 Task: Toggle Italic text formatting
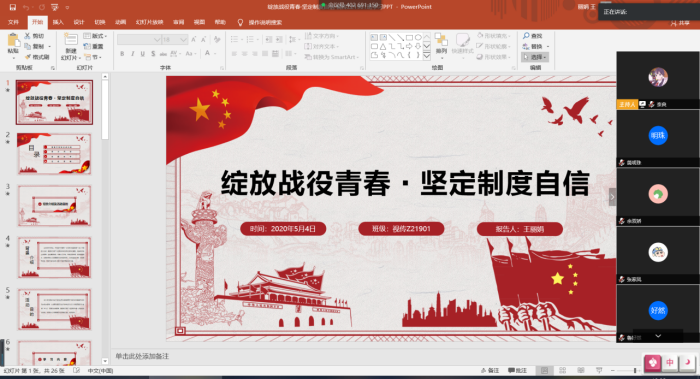(132, 54)
